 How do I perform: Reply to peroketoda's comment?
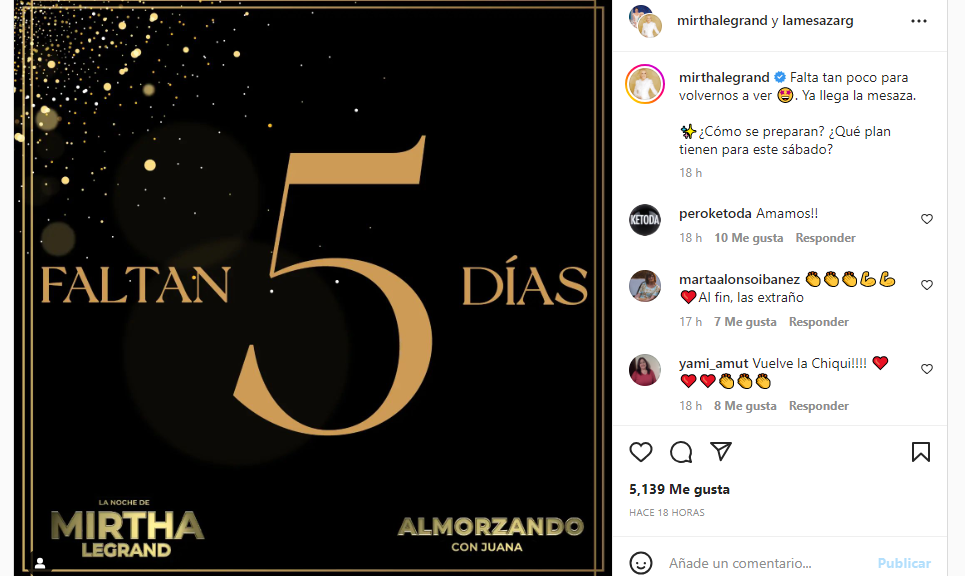click(825, 238)
